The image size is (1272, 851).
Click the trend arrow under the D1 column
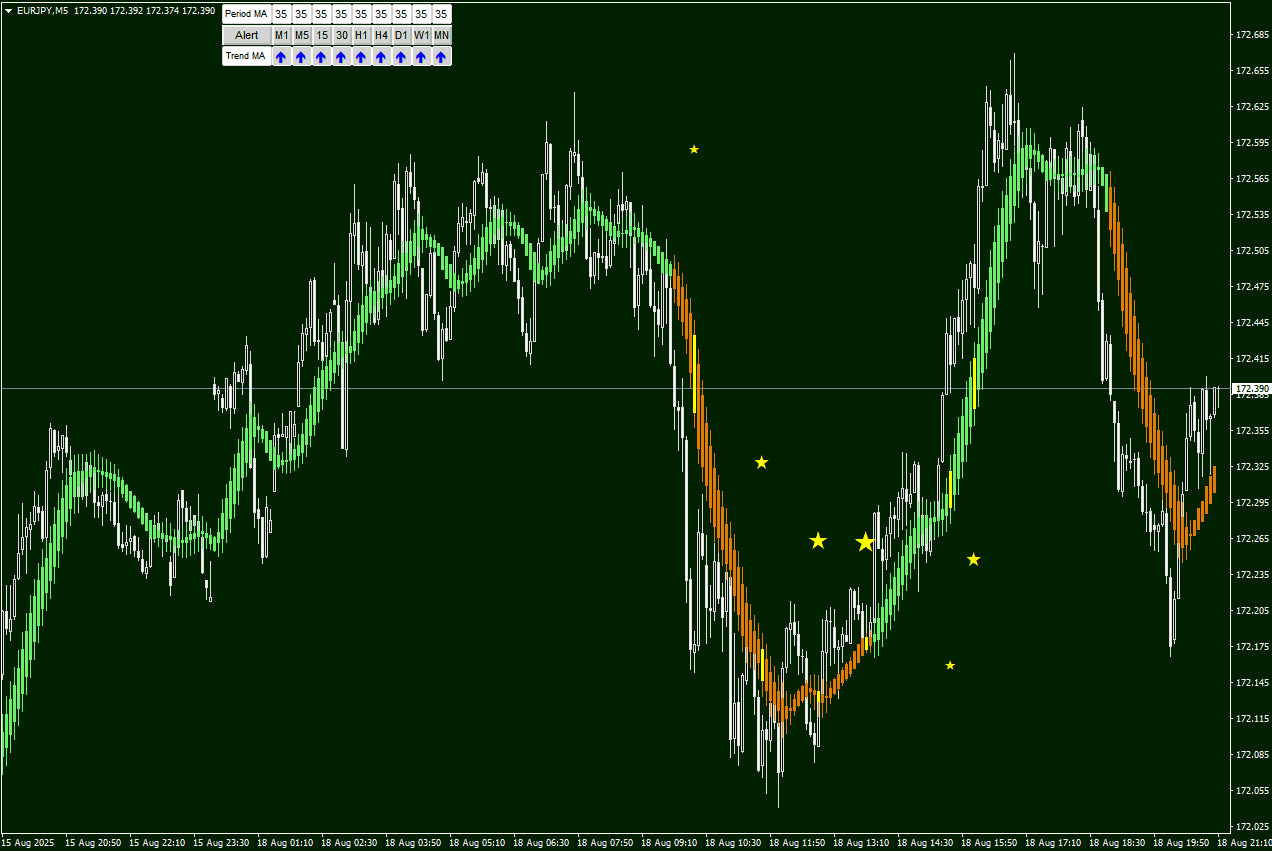[x=401, y=57]
